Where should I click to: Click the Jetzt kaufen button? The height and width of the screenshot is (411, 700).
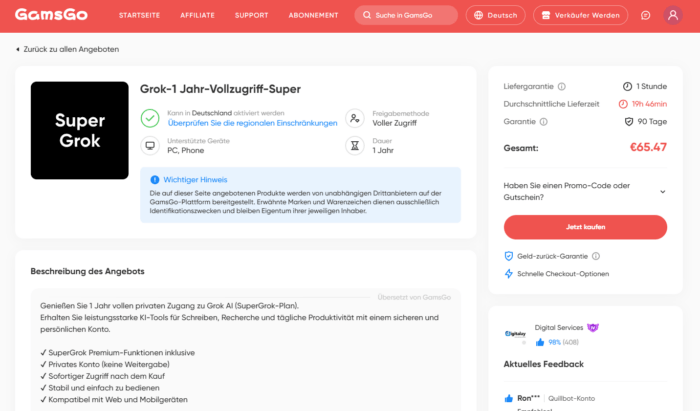pos(585,227)
